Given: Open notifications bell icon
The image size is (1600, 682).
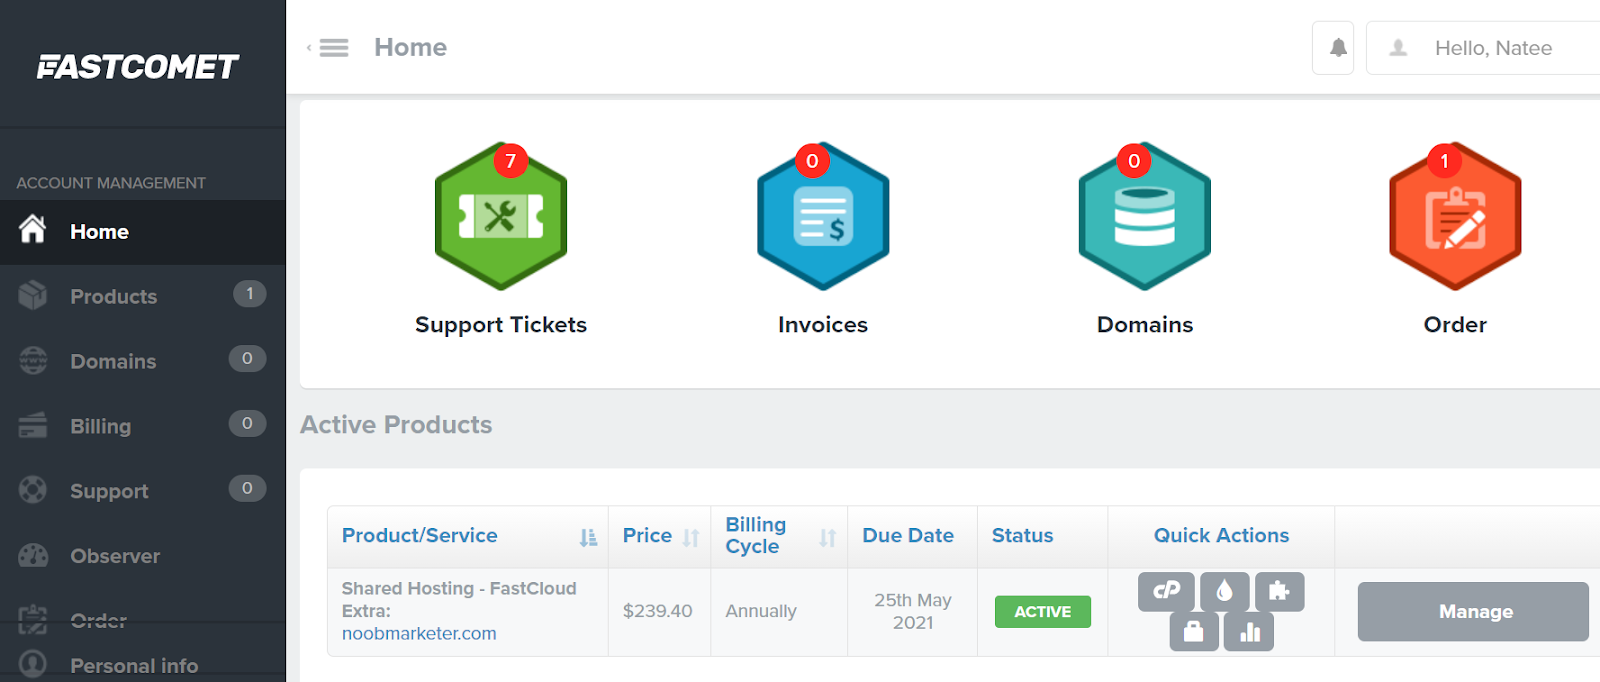Looking at the screenshot, I should pos(1337,48).
